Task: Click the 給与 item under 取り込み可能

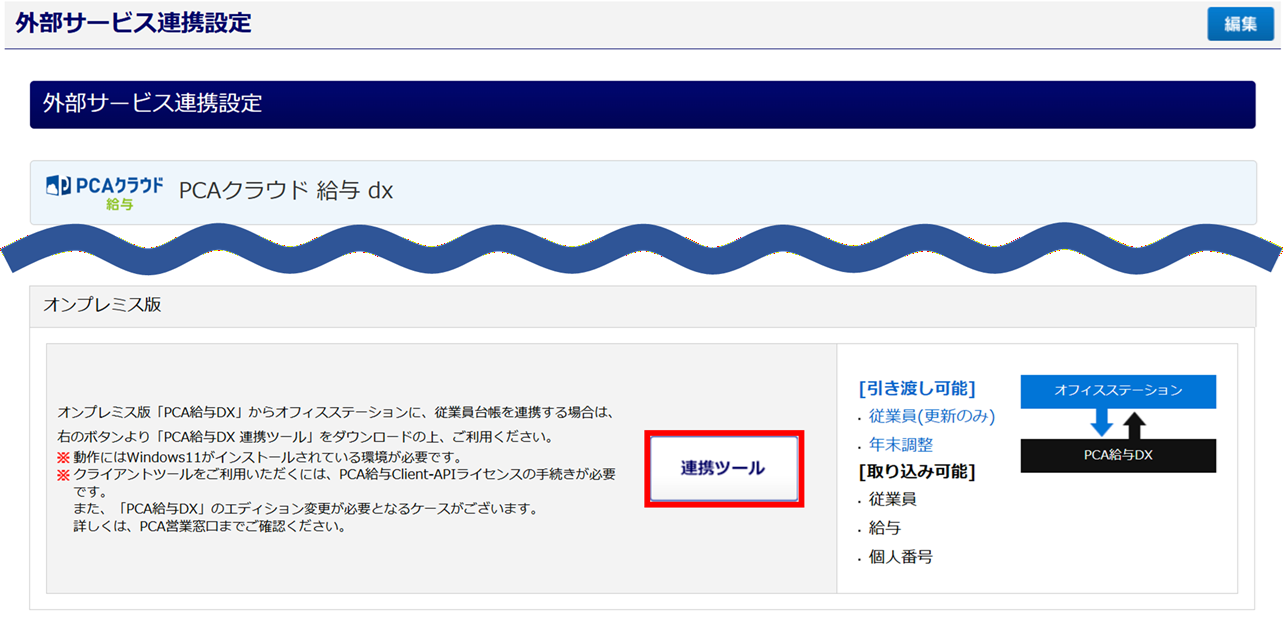Action: [x=885, y=528]
